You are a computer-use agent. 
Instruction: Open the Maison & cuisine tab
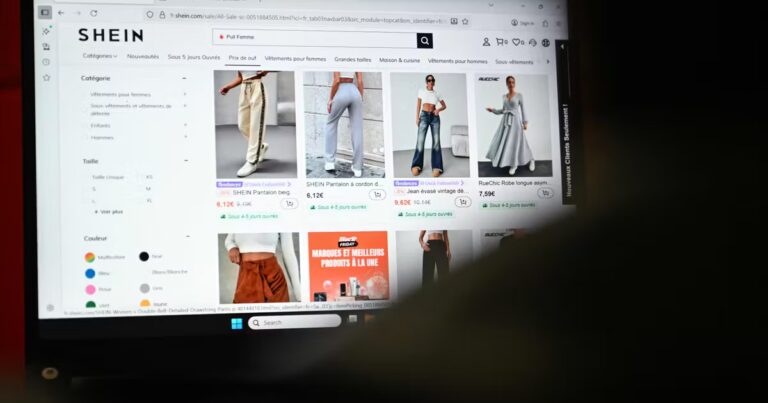399,60
